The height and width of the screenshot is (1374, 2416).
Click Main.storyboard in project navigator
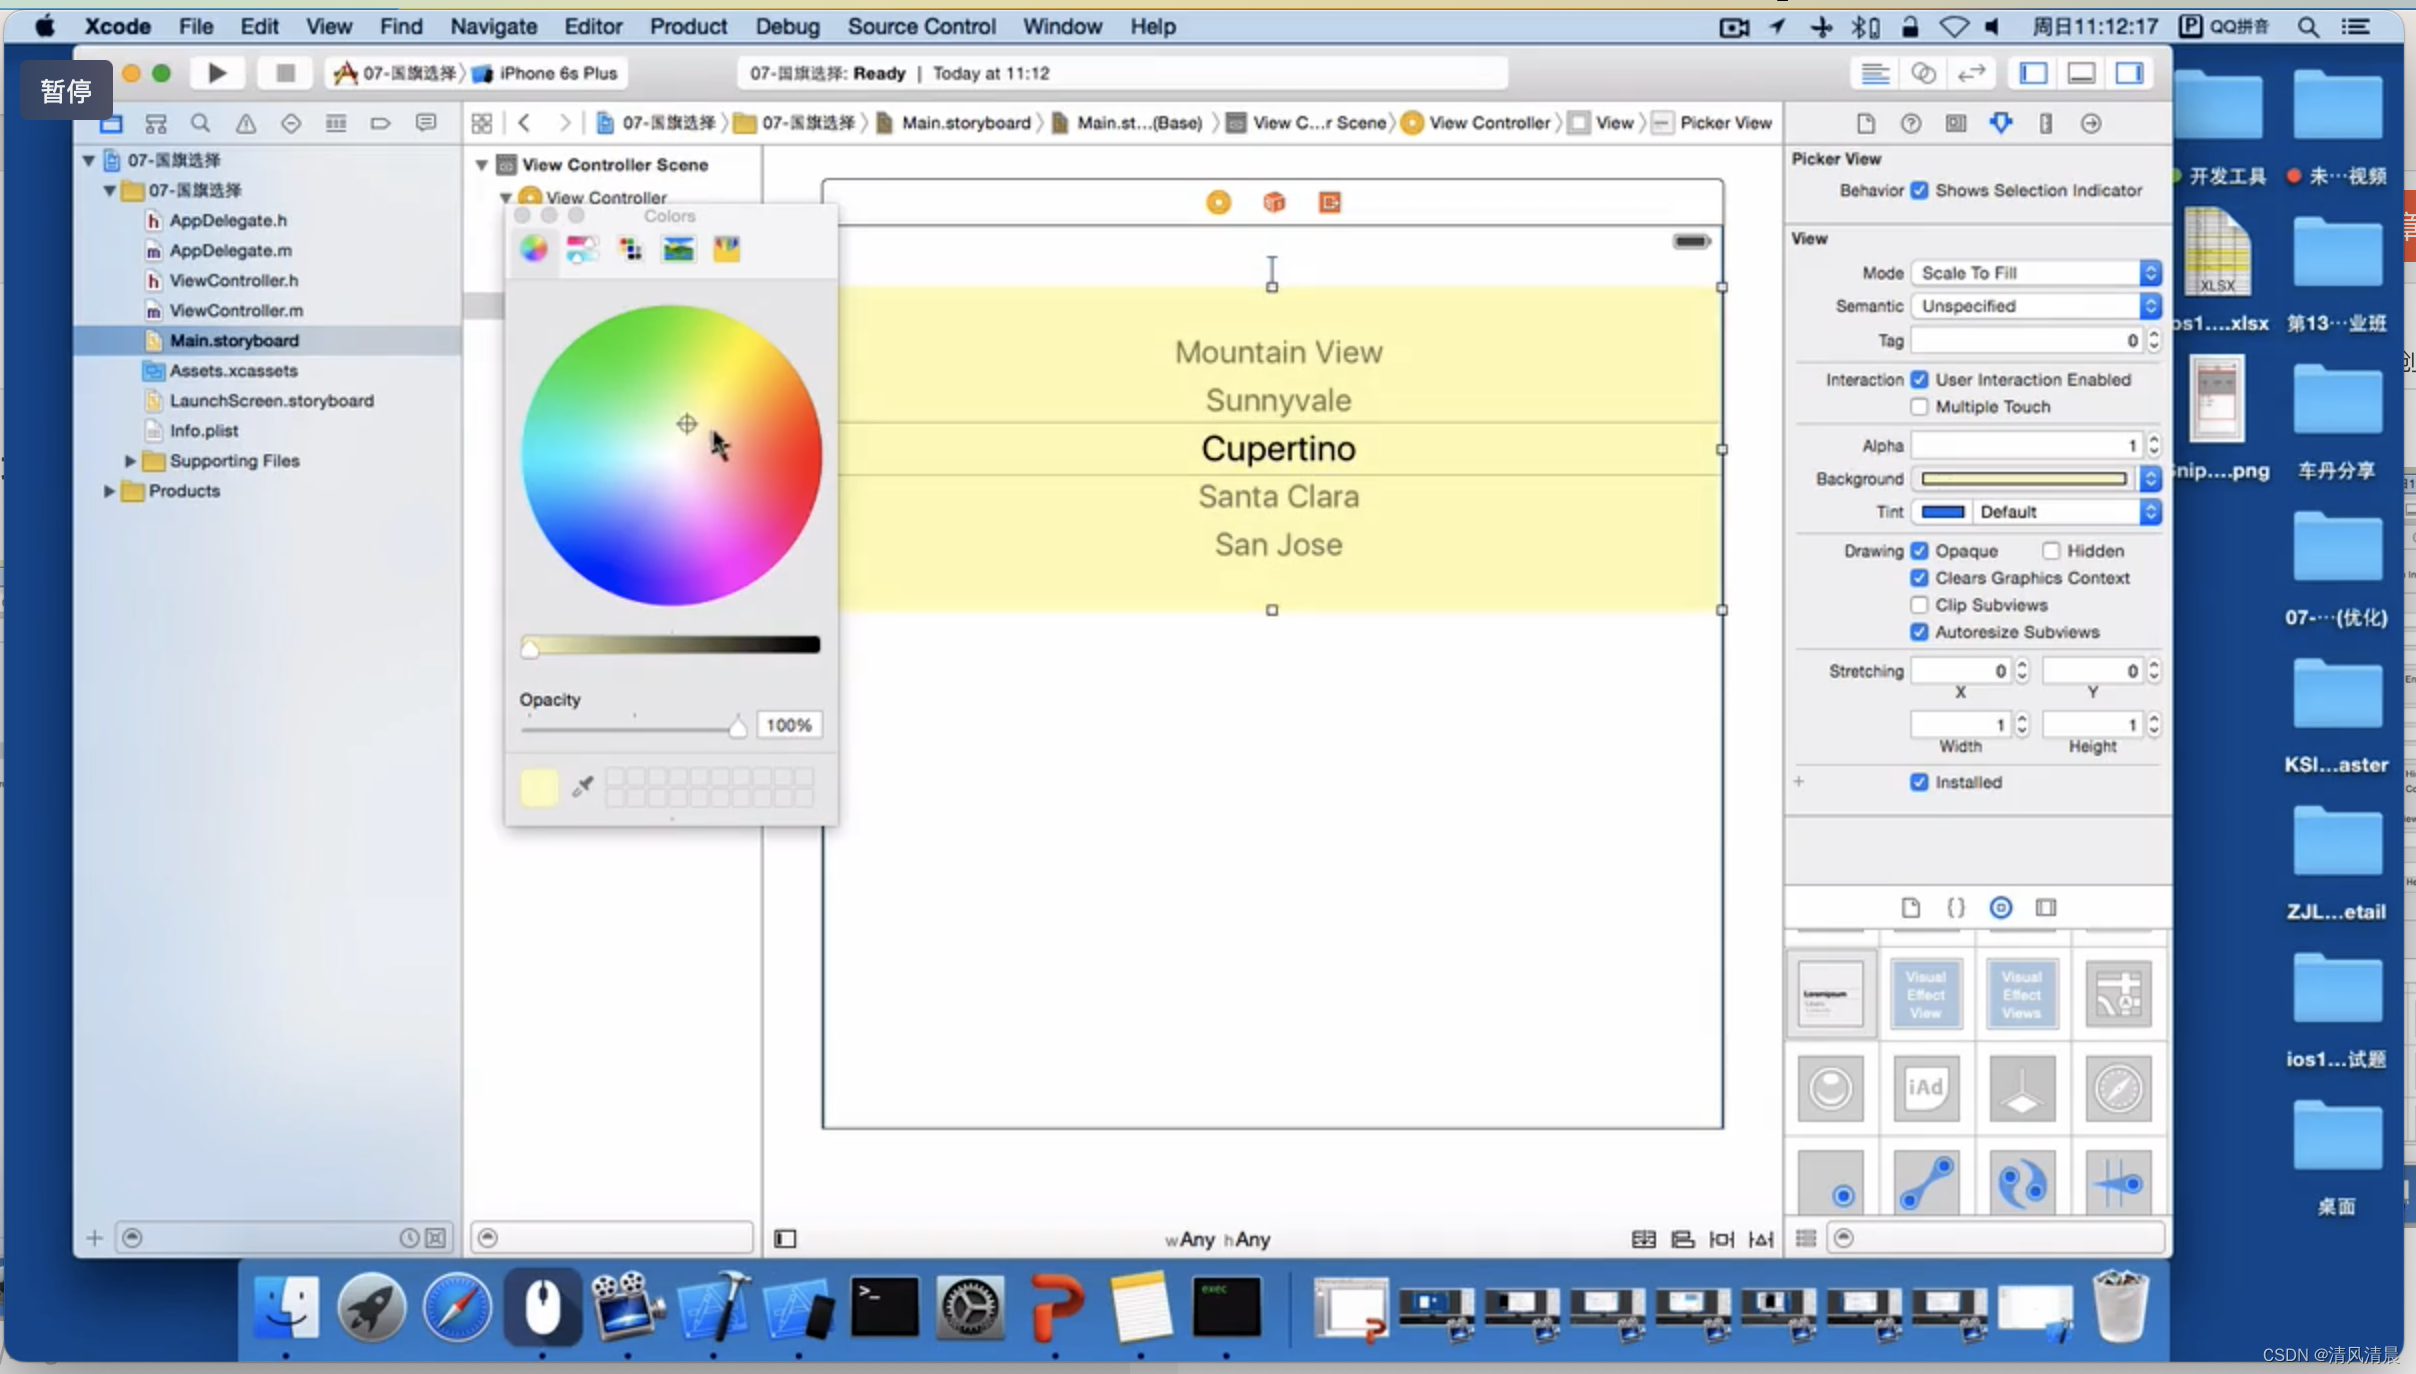(234, 339)
